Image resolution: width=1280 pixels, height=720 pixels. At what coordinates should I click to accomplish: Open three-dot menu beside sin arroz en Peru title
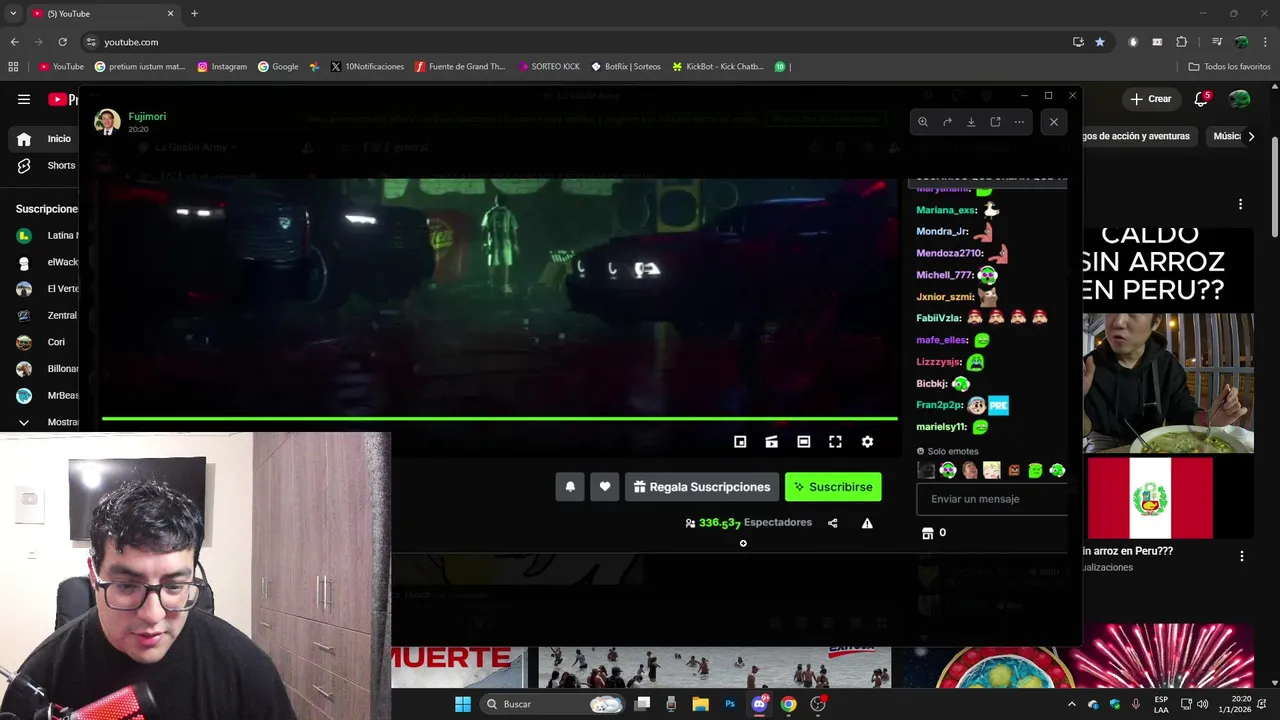[x=1241, y=556]
